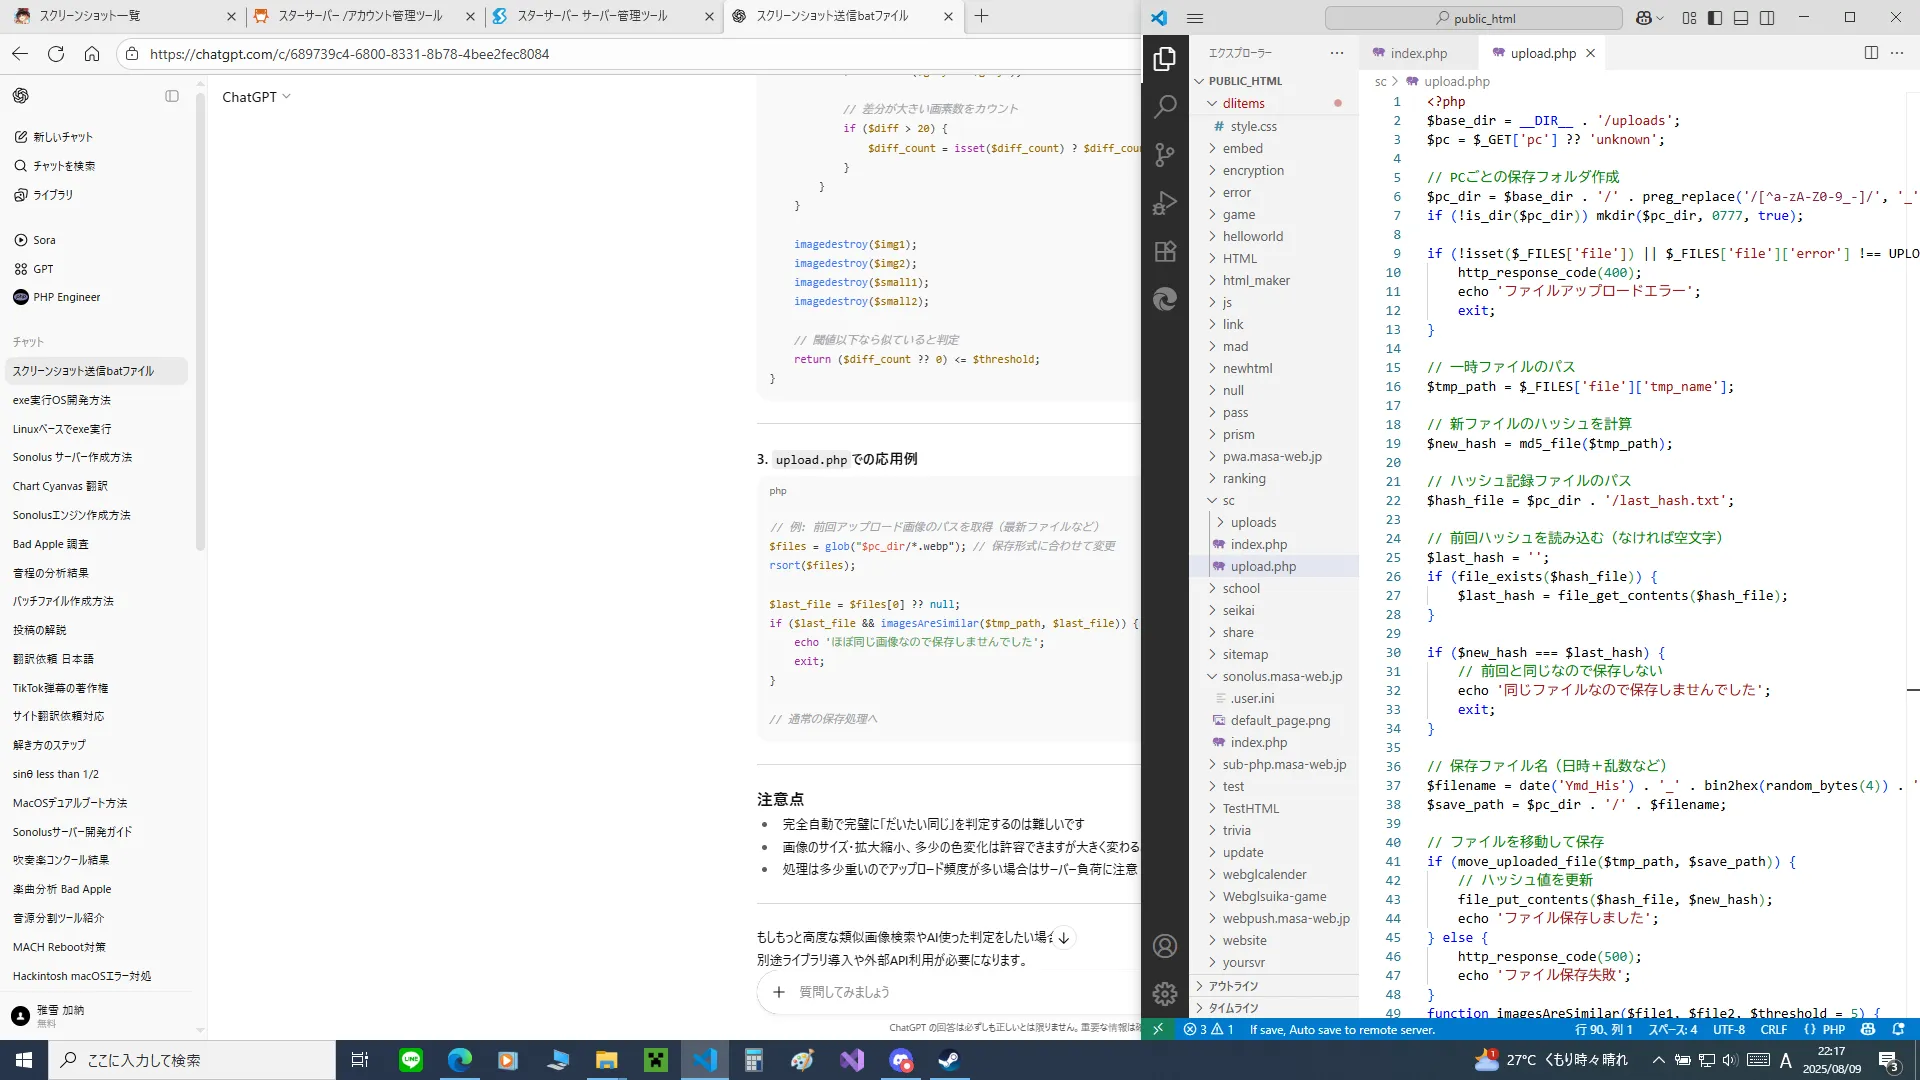This screenshot has width=1920, height=1080.
Task: Toggle the bottom panel layout button
Action: (1741, 18)
